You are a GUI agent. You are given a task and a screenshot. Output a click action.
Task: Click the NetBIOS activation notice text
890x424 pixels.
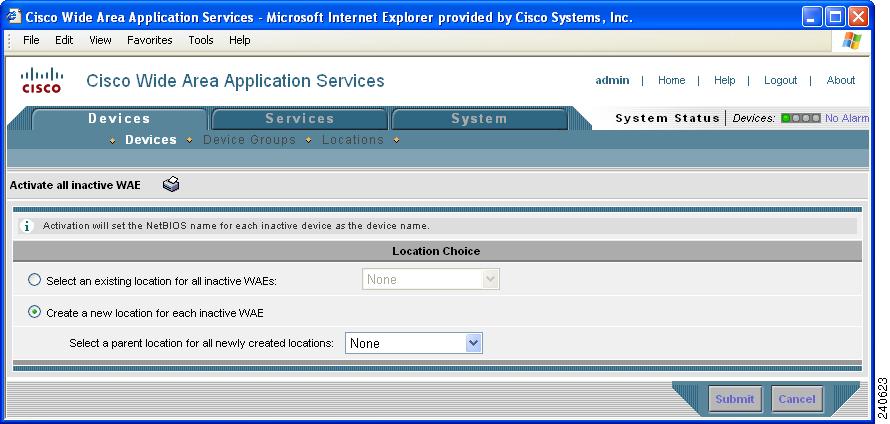pos(236,226)
